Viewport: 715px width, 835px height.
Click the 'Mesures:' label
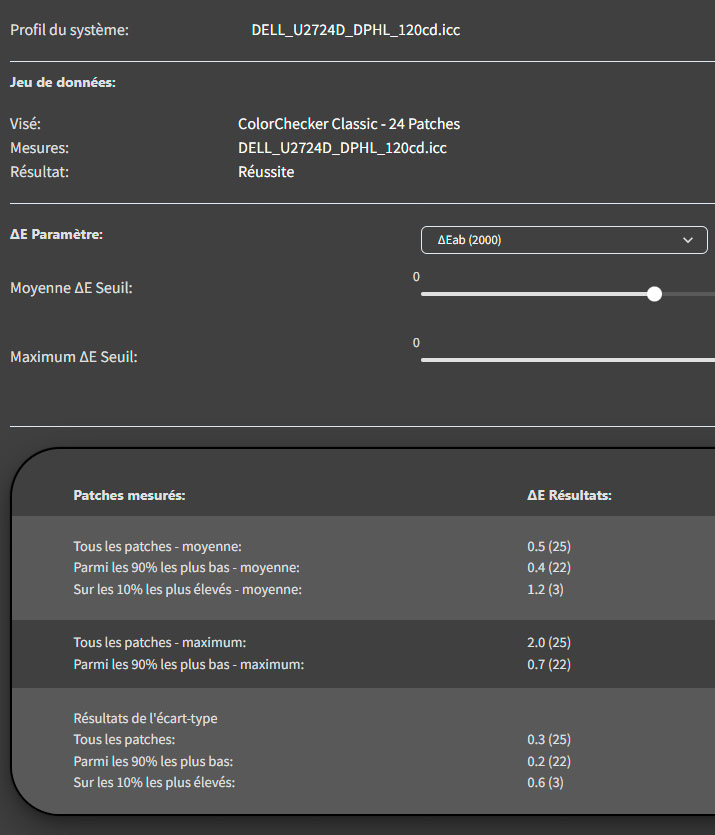[x=39, y=148]
